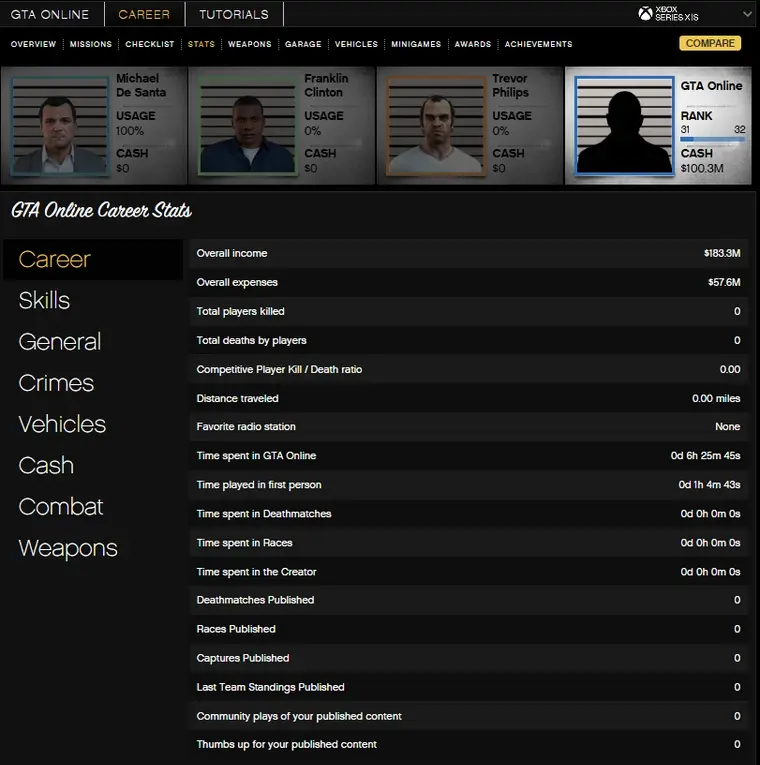Select Michael De Santa's mugshot portrait

point(58,126)
